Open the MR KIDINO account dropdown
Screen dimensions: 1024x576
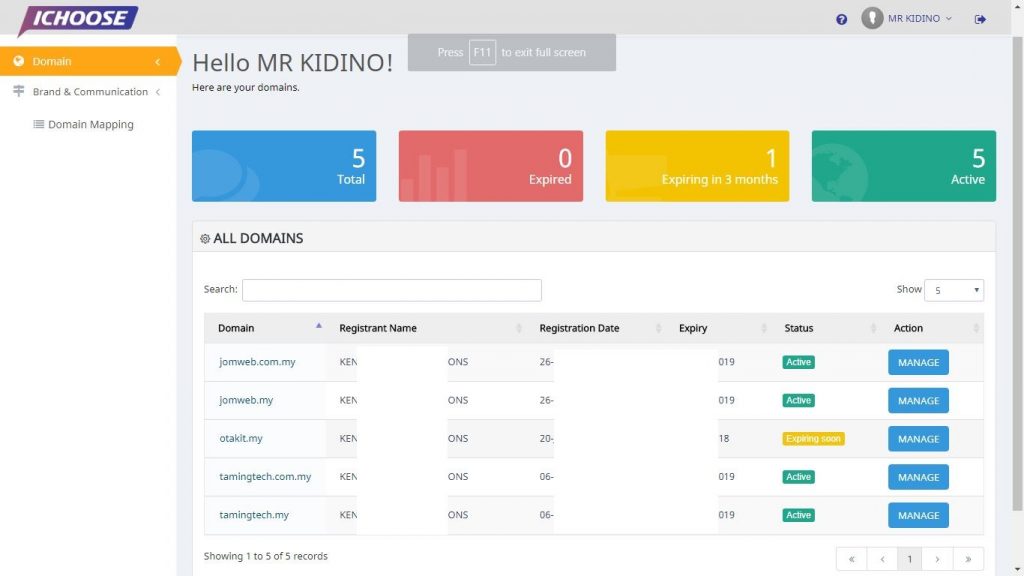point(913,18)
